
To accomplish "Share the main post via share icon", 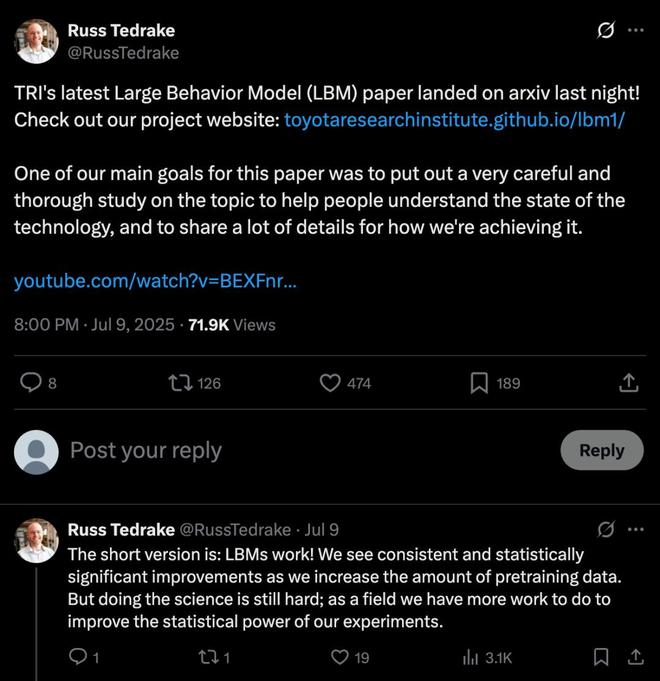I will pos(628,383).
